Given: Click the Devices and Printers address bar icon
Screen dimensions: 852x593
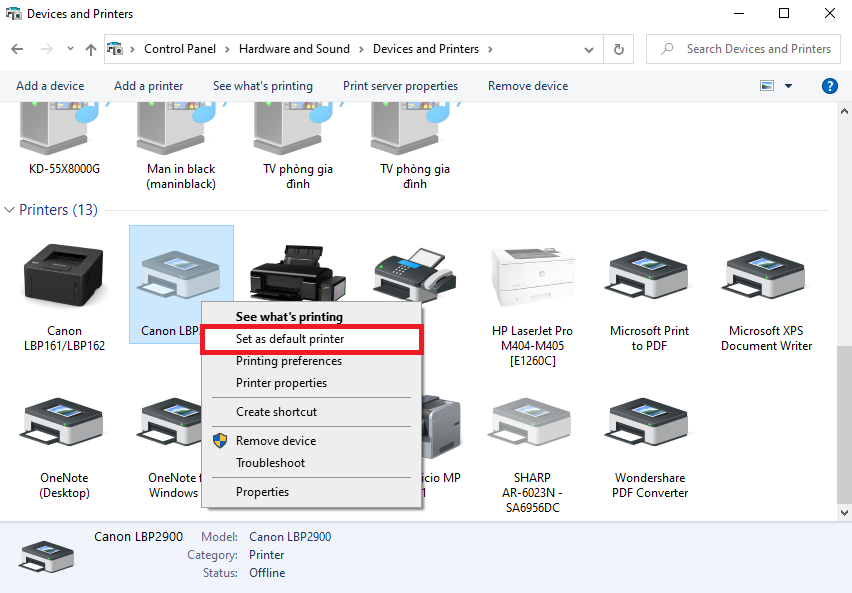Looking at the screenshot, I should pyautogui.click(x=115, y=49).
